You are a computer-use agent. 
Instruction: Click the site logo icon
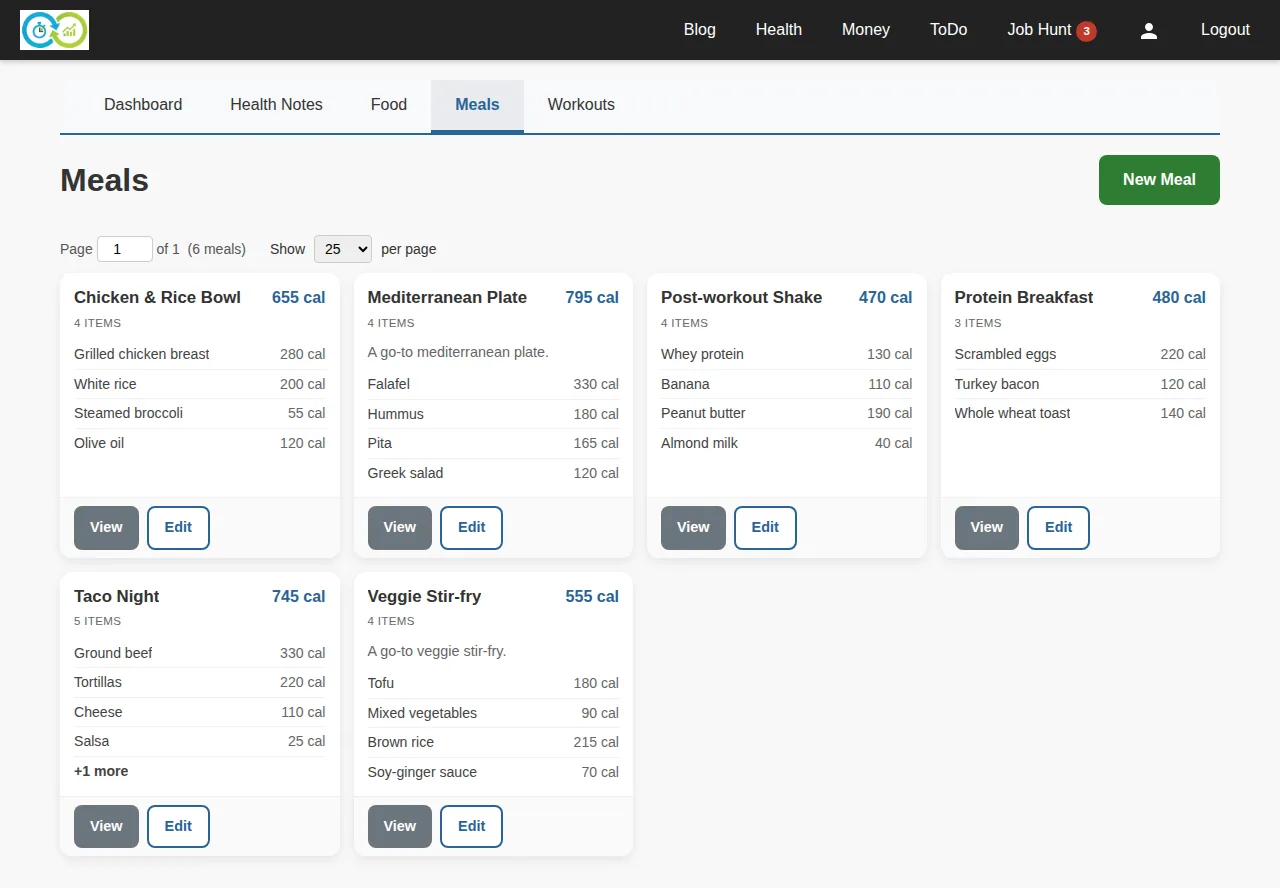[55, 30]
